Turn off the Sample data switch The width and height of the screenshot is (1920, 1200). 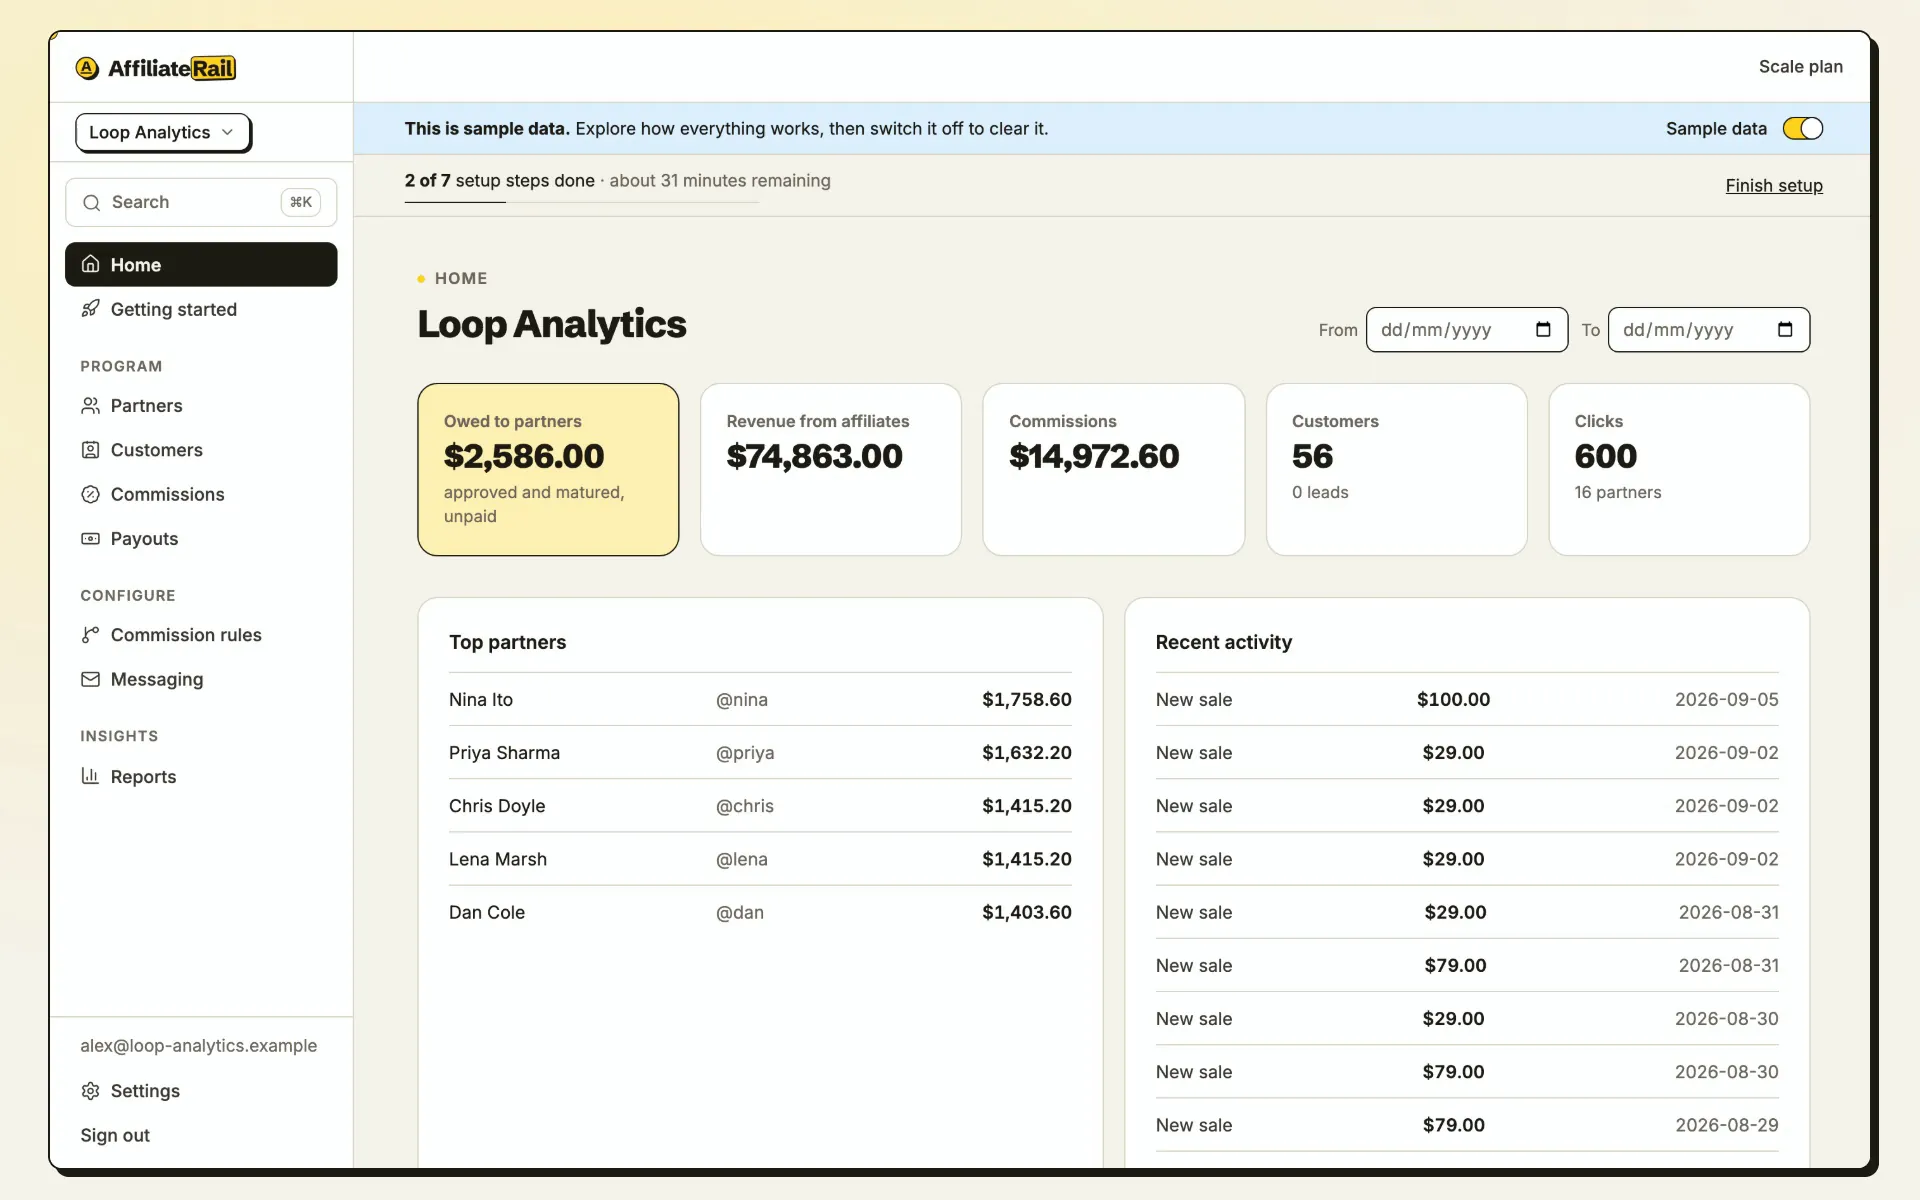point(1803,128)
